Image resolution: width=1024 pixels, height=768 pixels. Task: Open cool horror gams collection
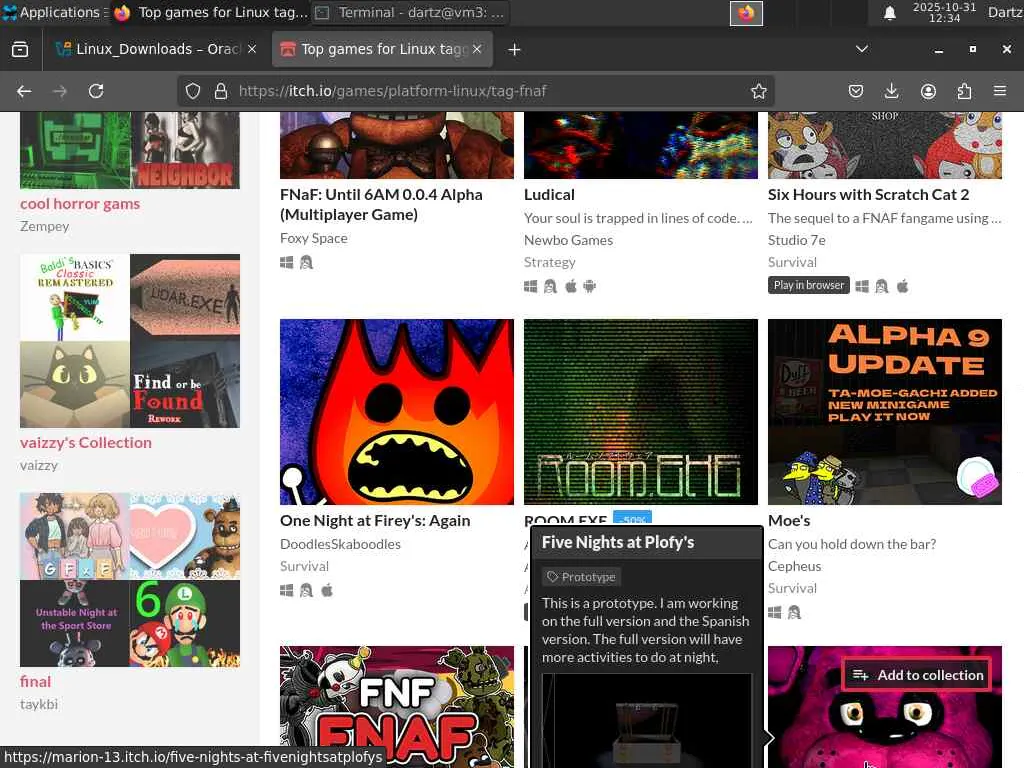80,204
